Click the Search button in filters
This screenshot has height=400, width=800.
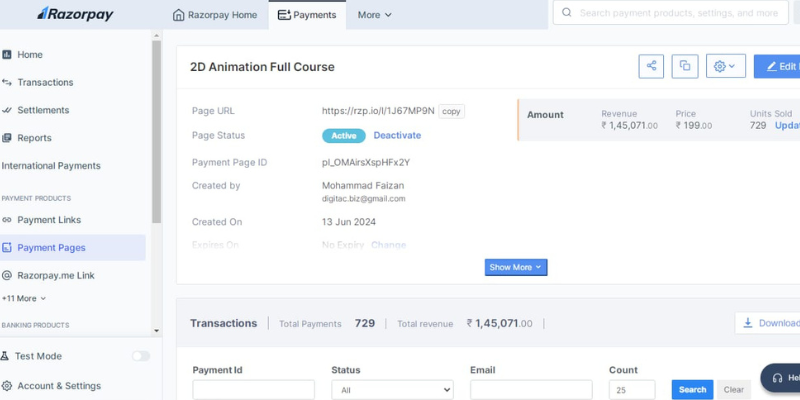click(692, 390)
